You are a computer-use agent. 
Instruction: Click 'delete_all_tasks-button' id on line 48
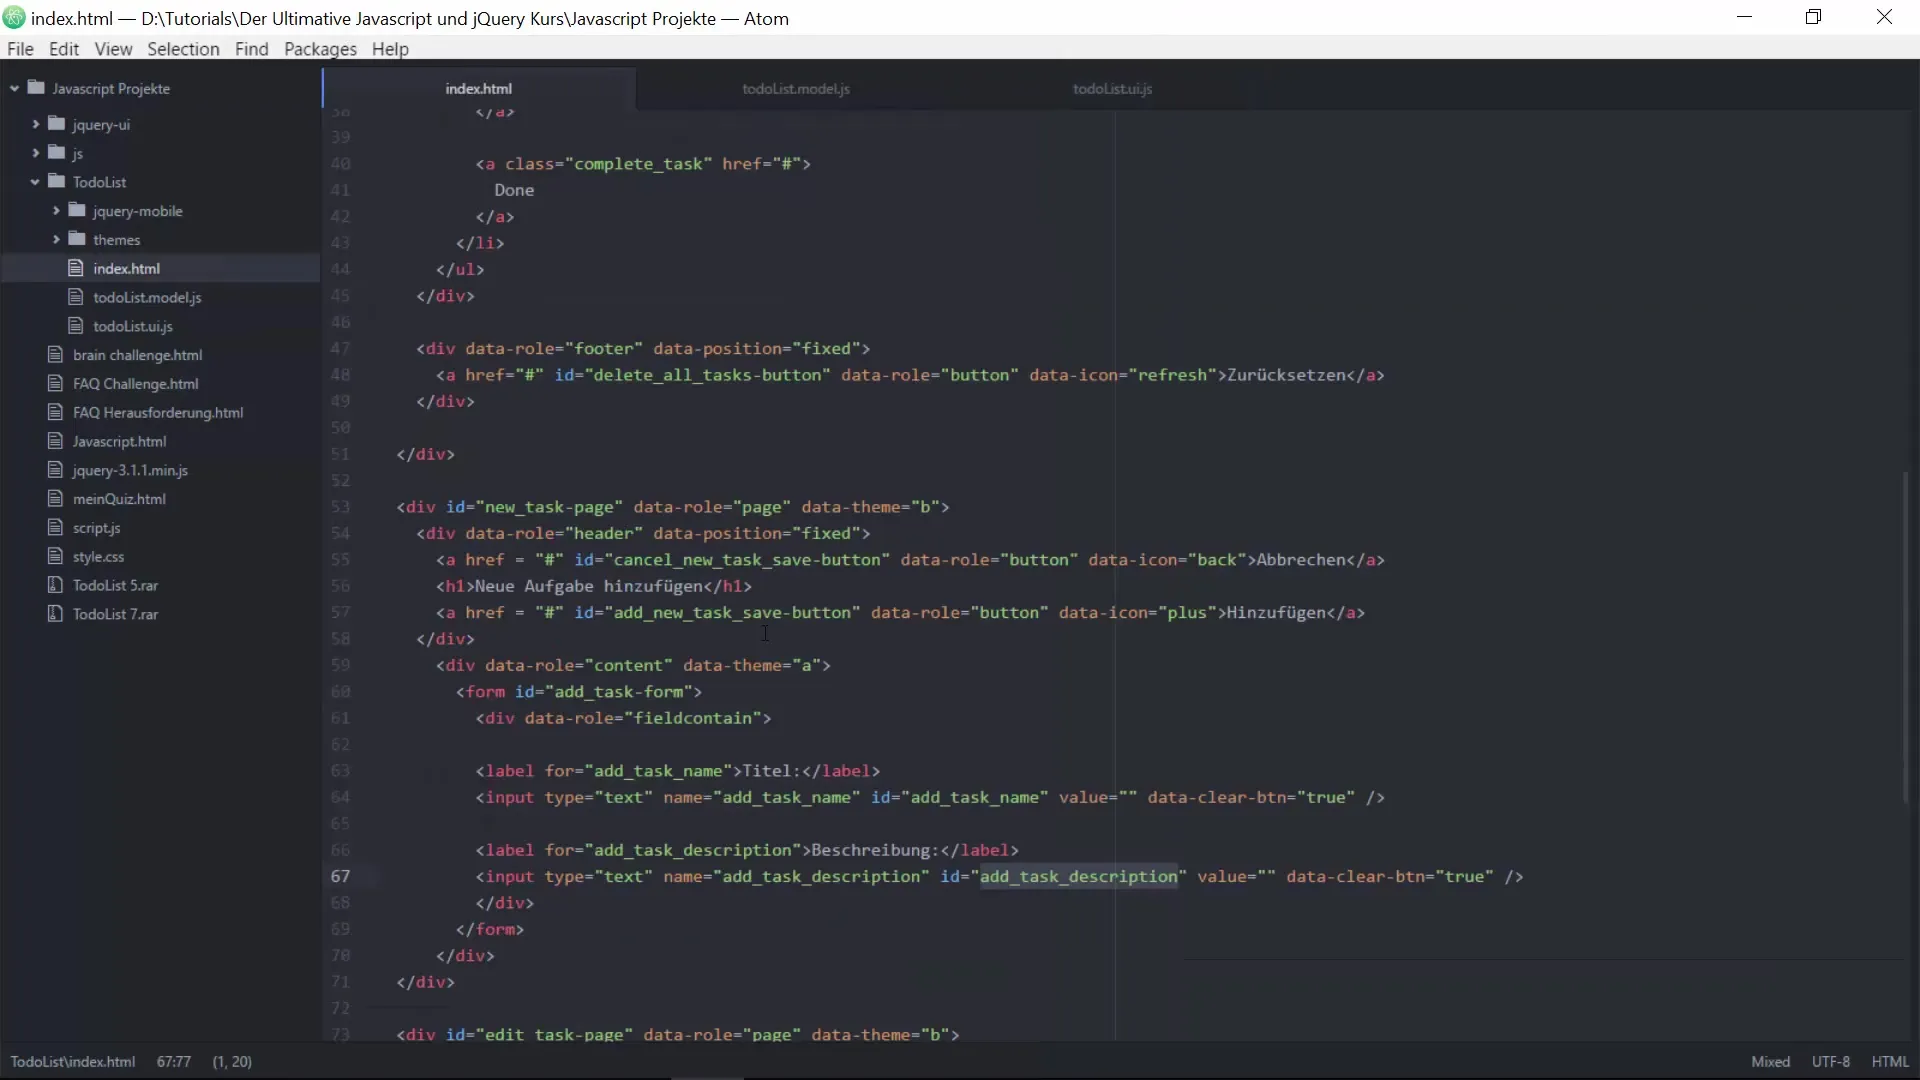[x=707, y=375]
